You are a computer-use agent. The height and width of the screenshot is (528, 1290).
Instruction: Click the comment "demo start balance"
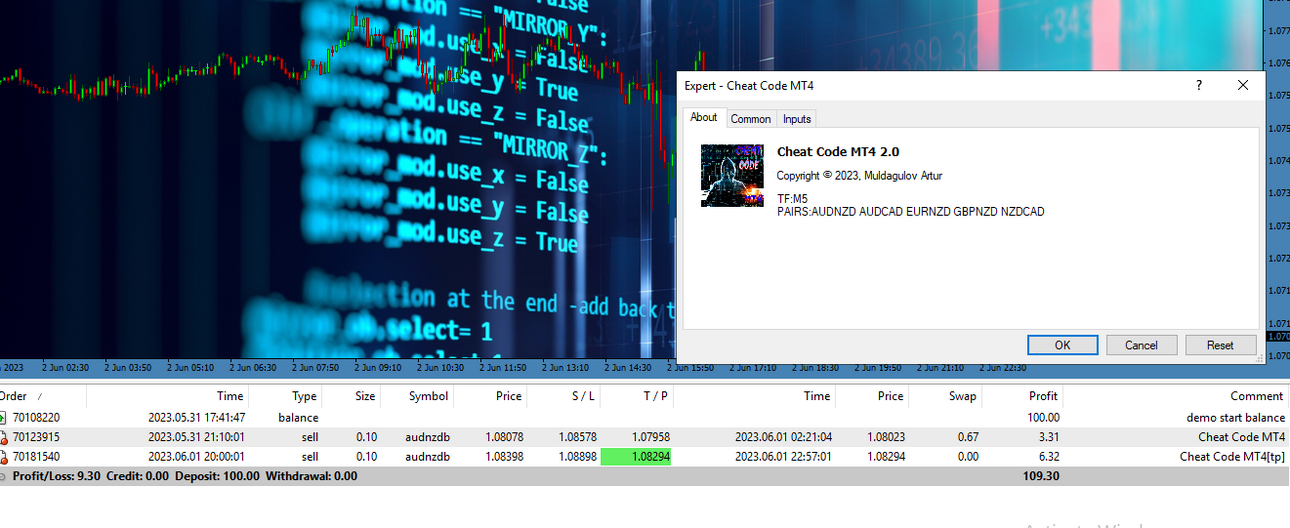click(1236, 418)
